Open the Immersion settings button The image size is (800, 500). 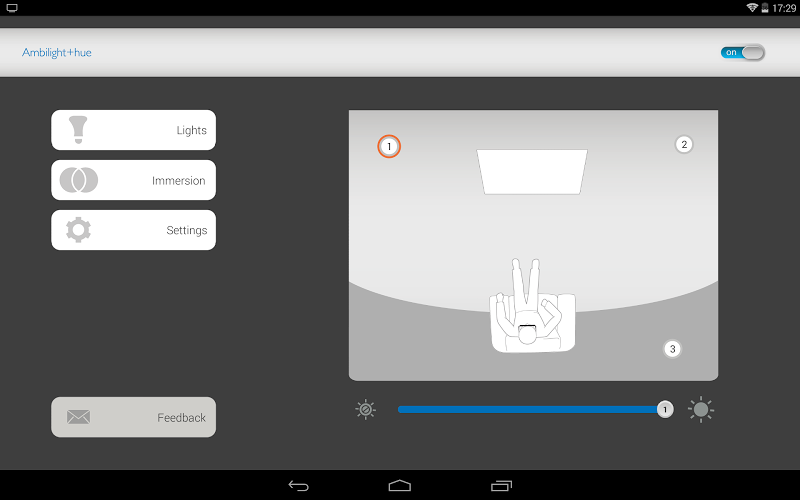pos(133,180)
